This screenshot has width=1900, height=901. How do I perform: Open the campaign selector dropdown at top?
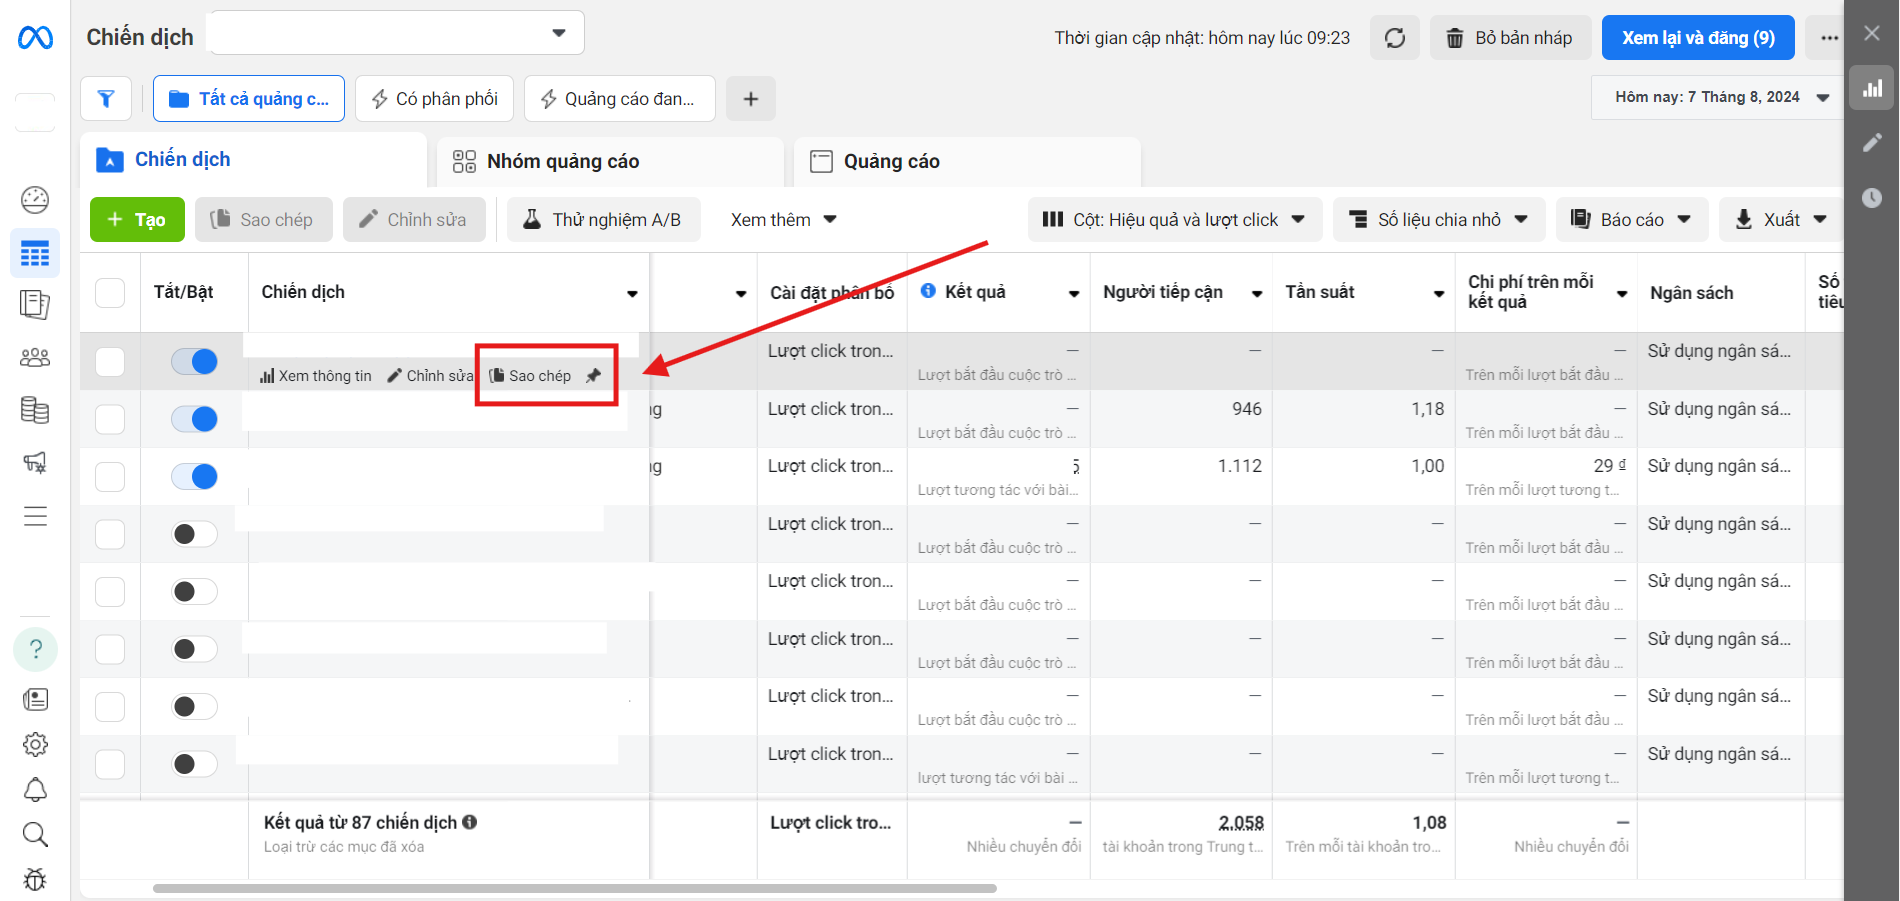click(x=395, y=33)
